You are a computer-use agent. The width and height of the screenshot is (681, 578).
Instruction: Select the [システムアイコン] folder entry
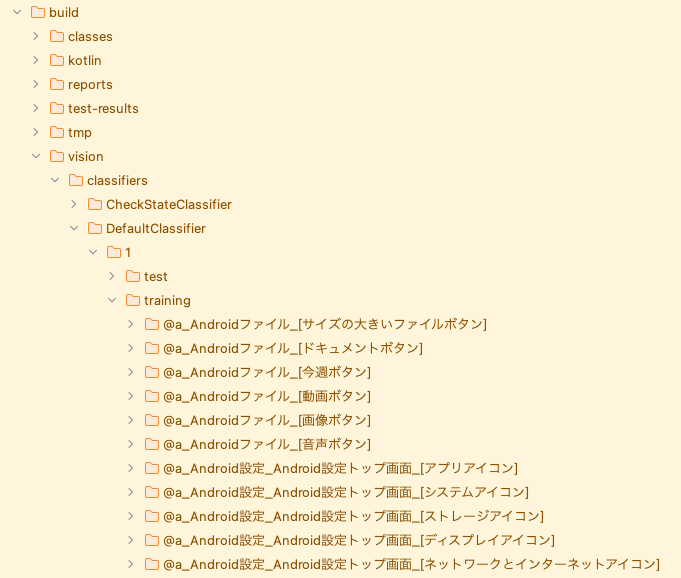coord(346,492)
